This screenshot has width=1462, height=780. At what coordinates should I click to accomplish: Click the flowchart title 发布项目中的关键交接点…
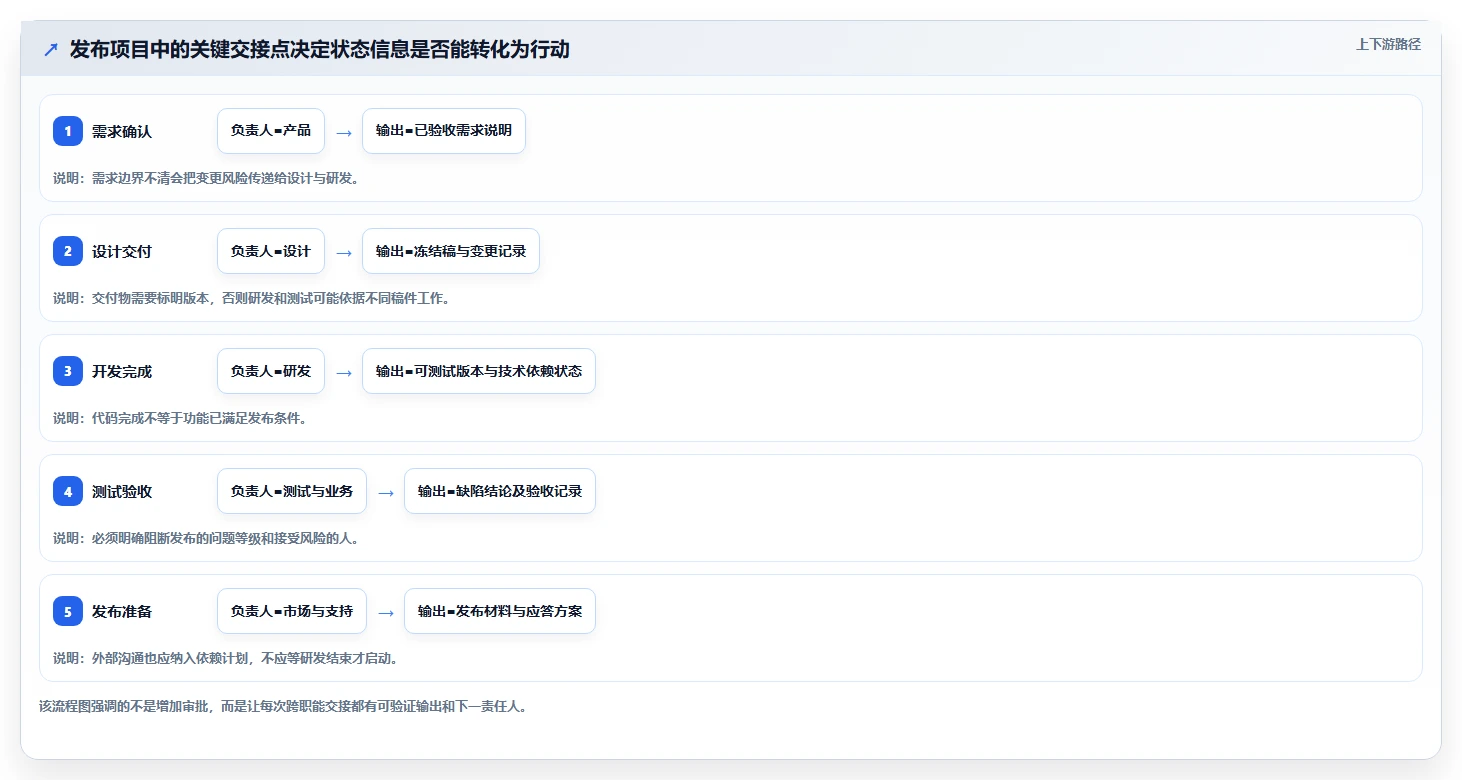(x=320, y=49)
